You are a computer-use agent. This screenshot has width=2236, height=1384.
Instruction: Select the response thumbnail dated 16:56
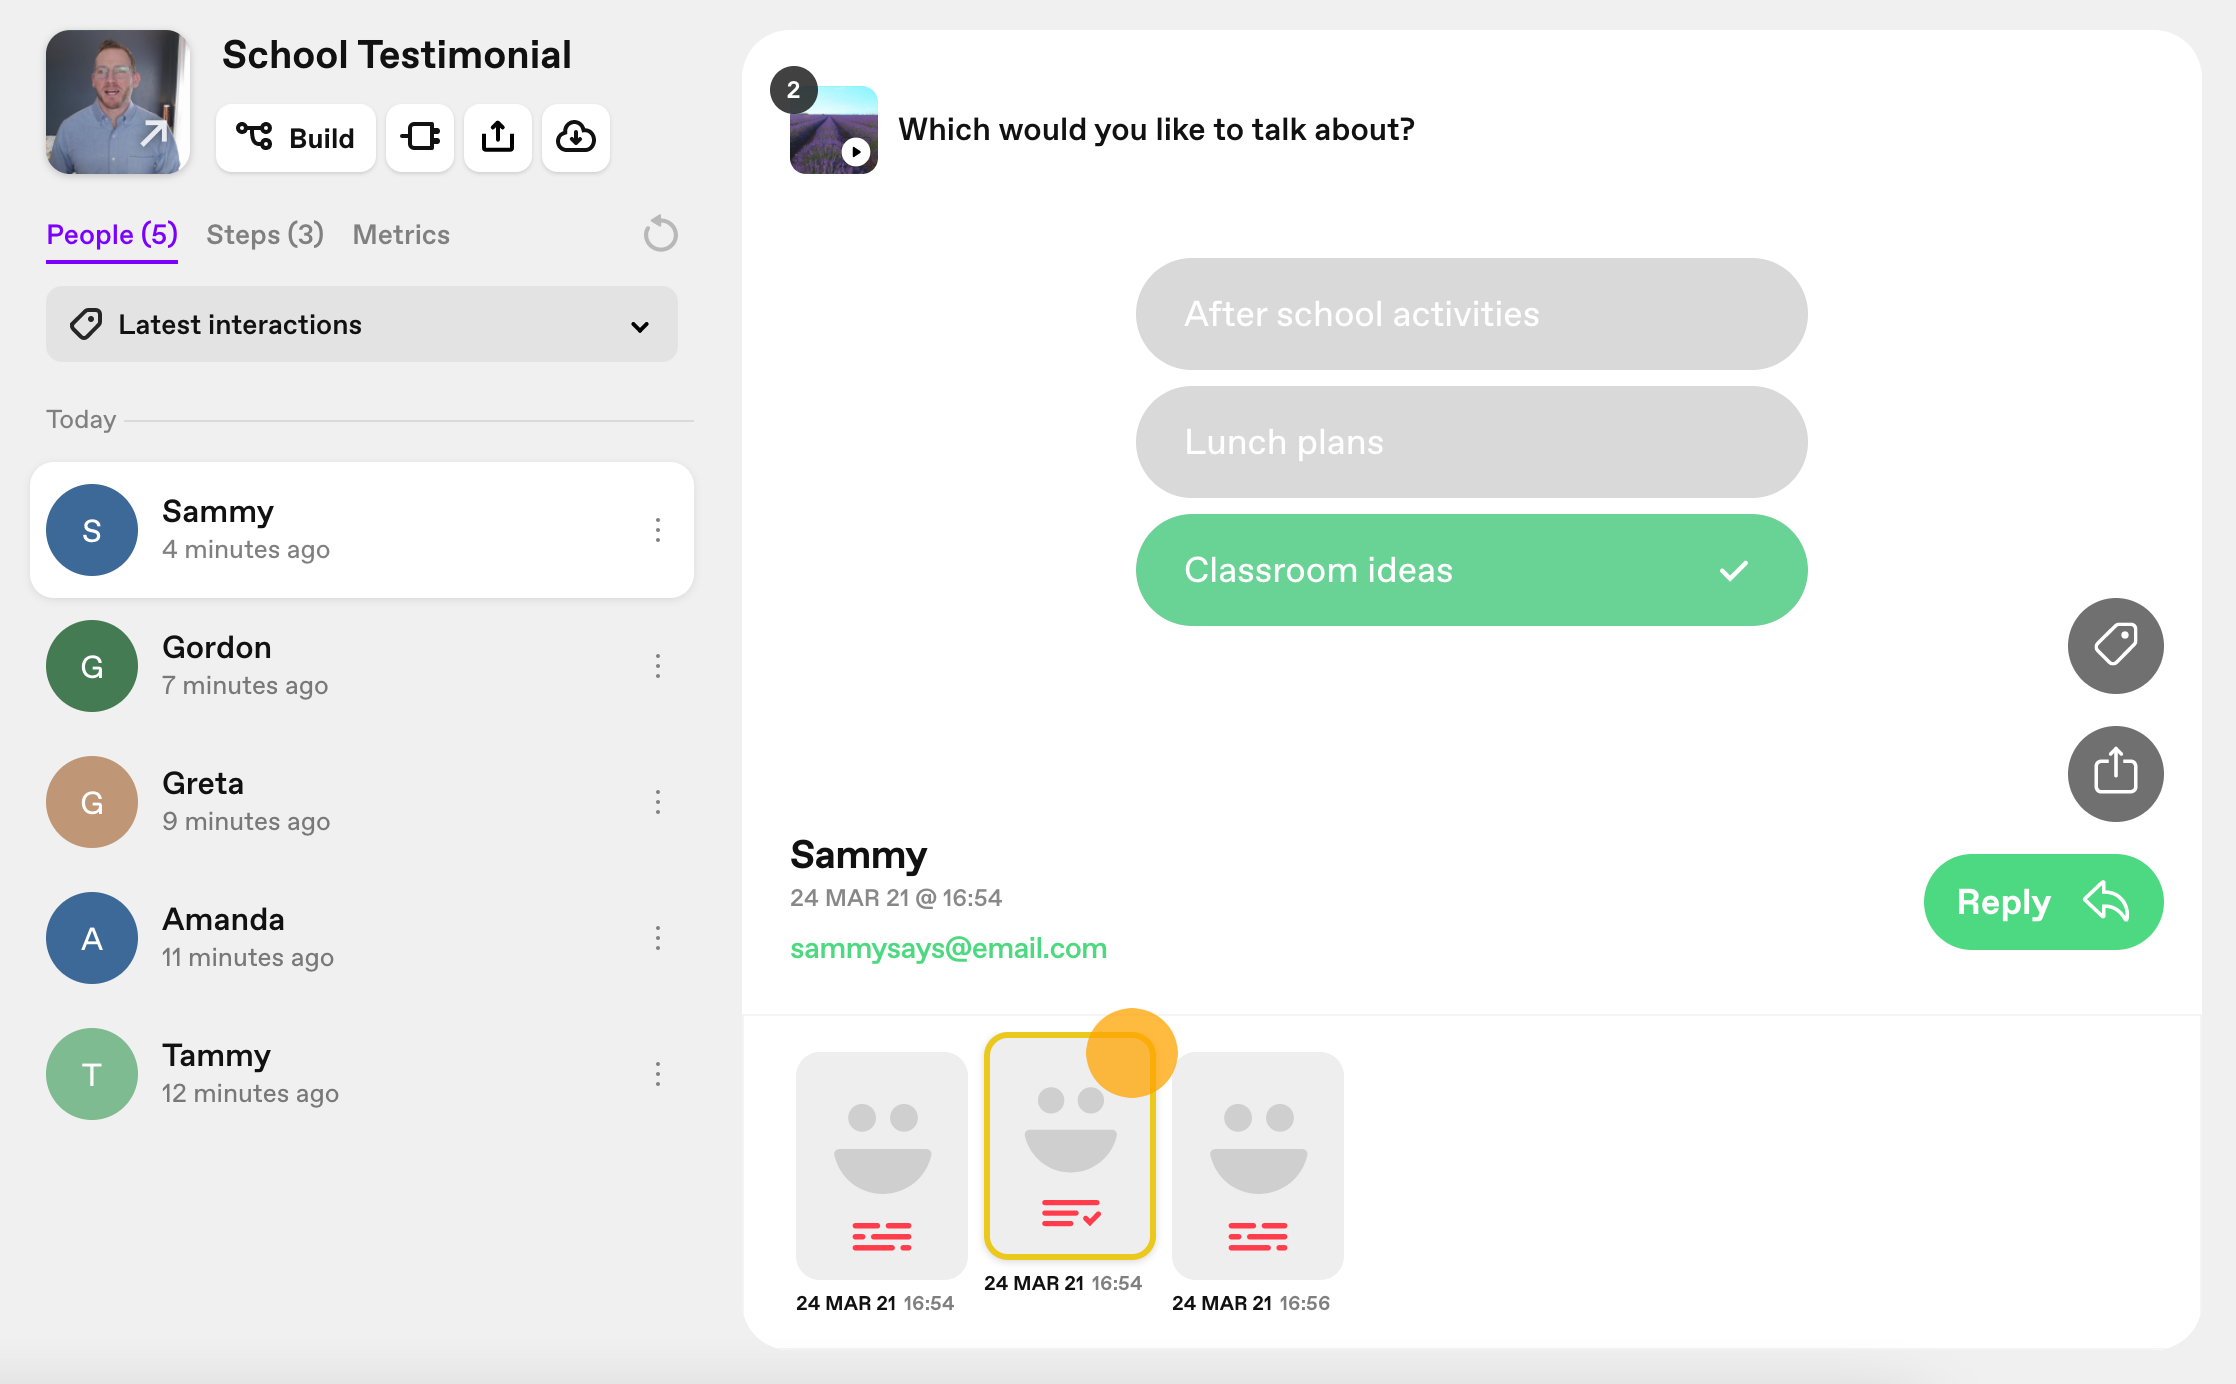(x=1257, y=1165)
